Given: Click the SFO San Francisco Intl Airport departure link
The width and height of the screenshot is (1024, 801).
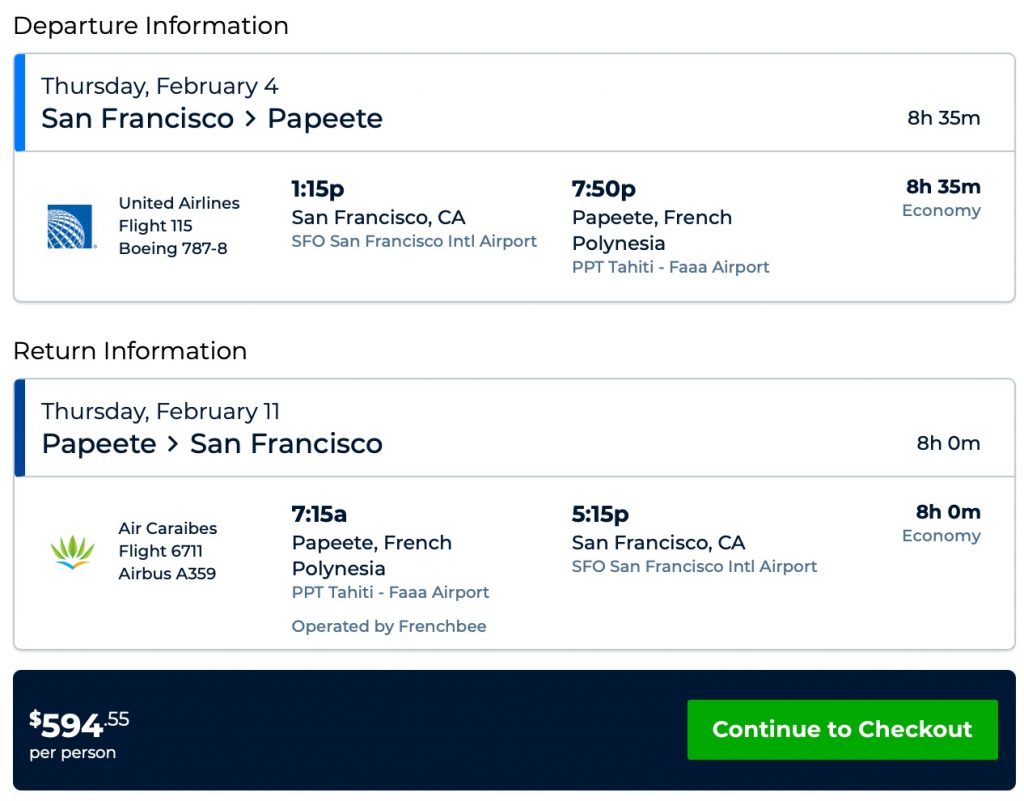Looking at the screenshot, I should (414, 241).
